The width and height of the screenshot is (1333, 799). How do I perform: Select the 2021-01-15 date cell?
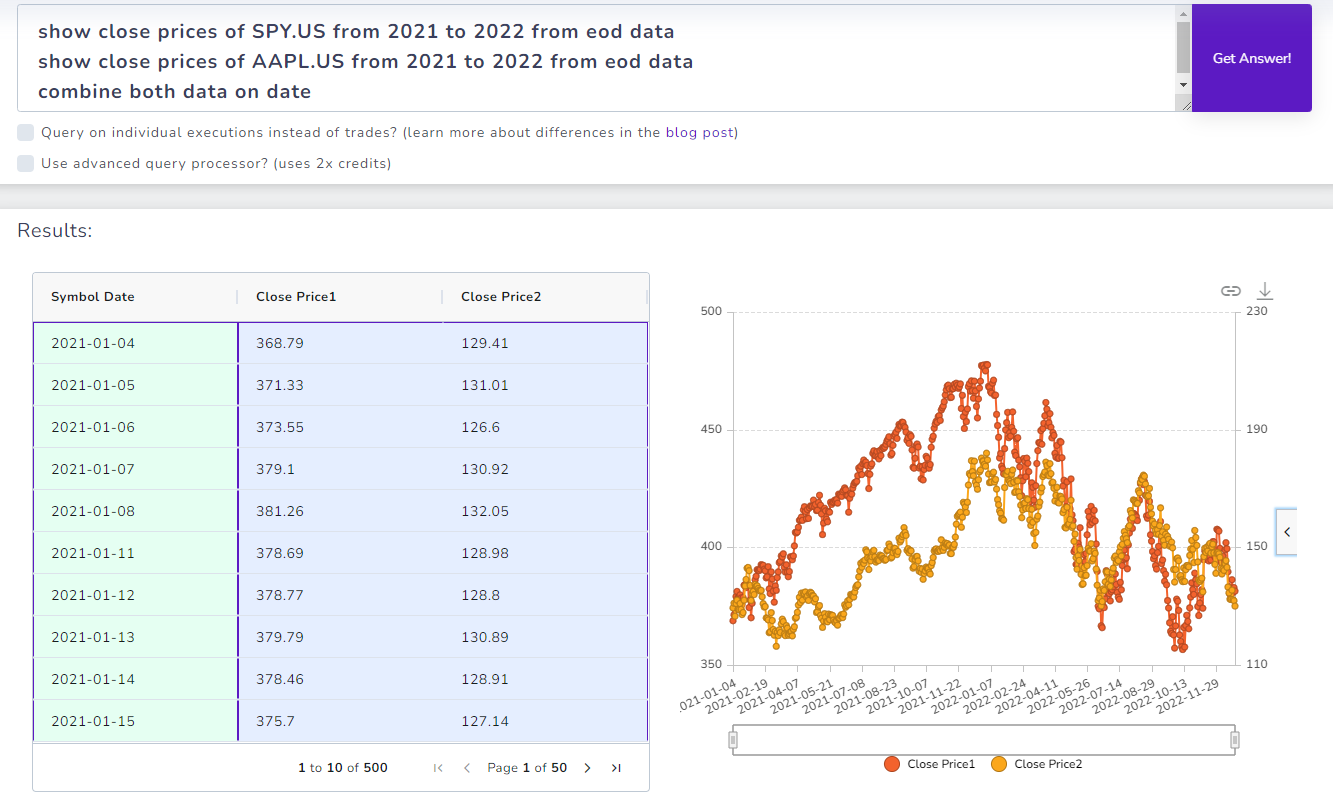pyautogui.click(x=135, y=721)
